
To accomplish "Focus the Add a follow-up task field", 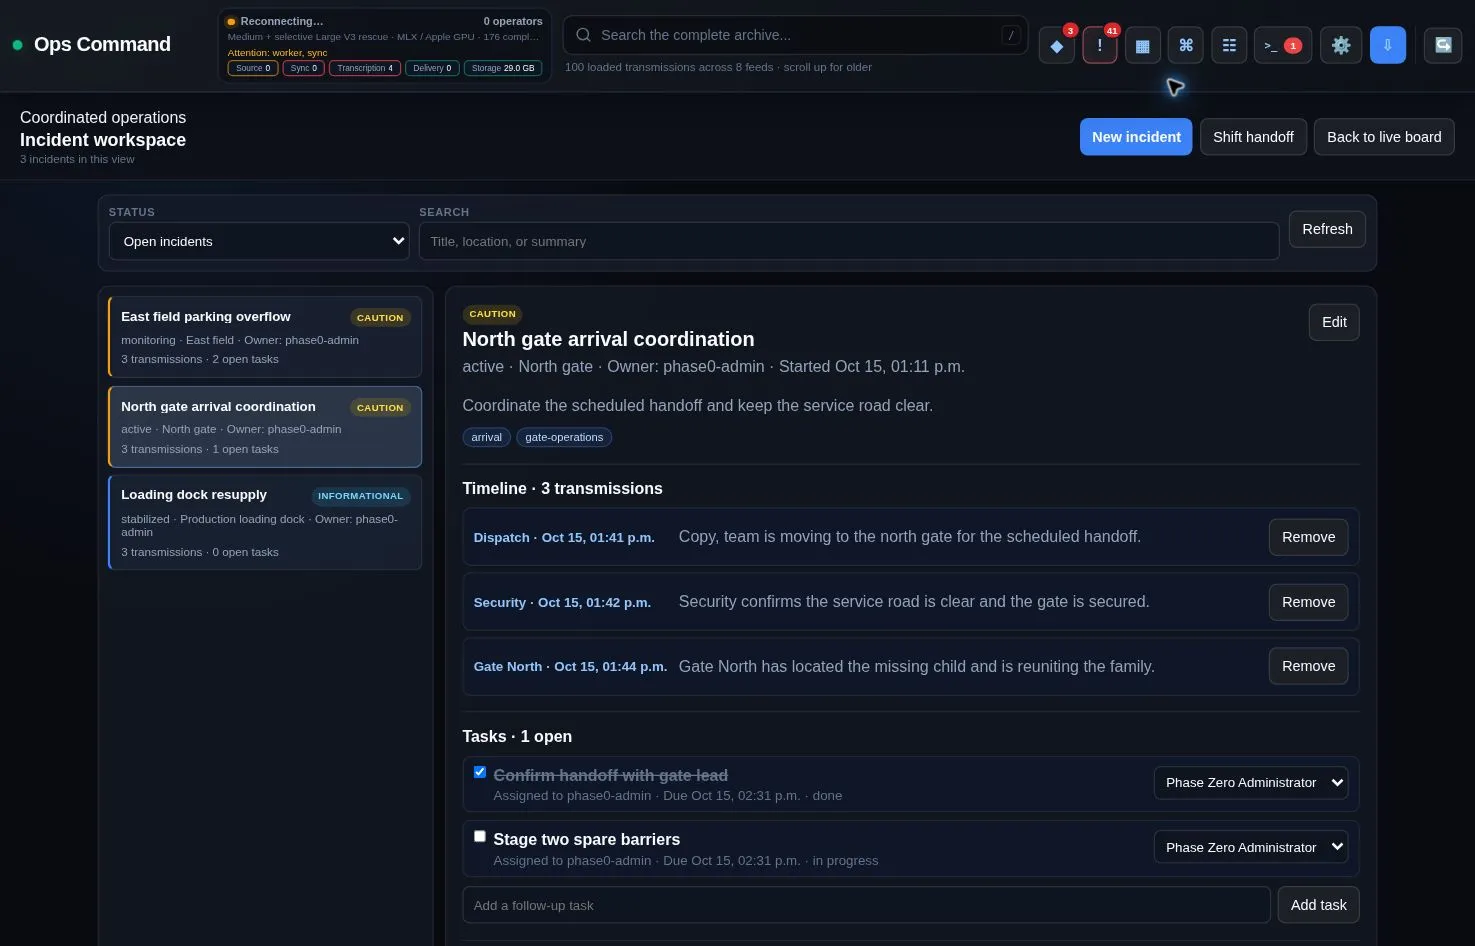I will click(x=866, y=905).
